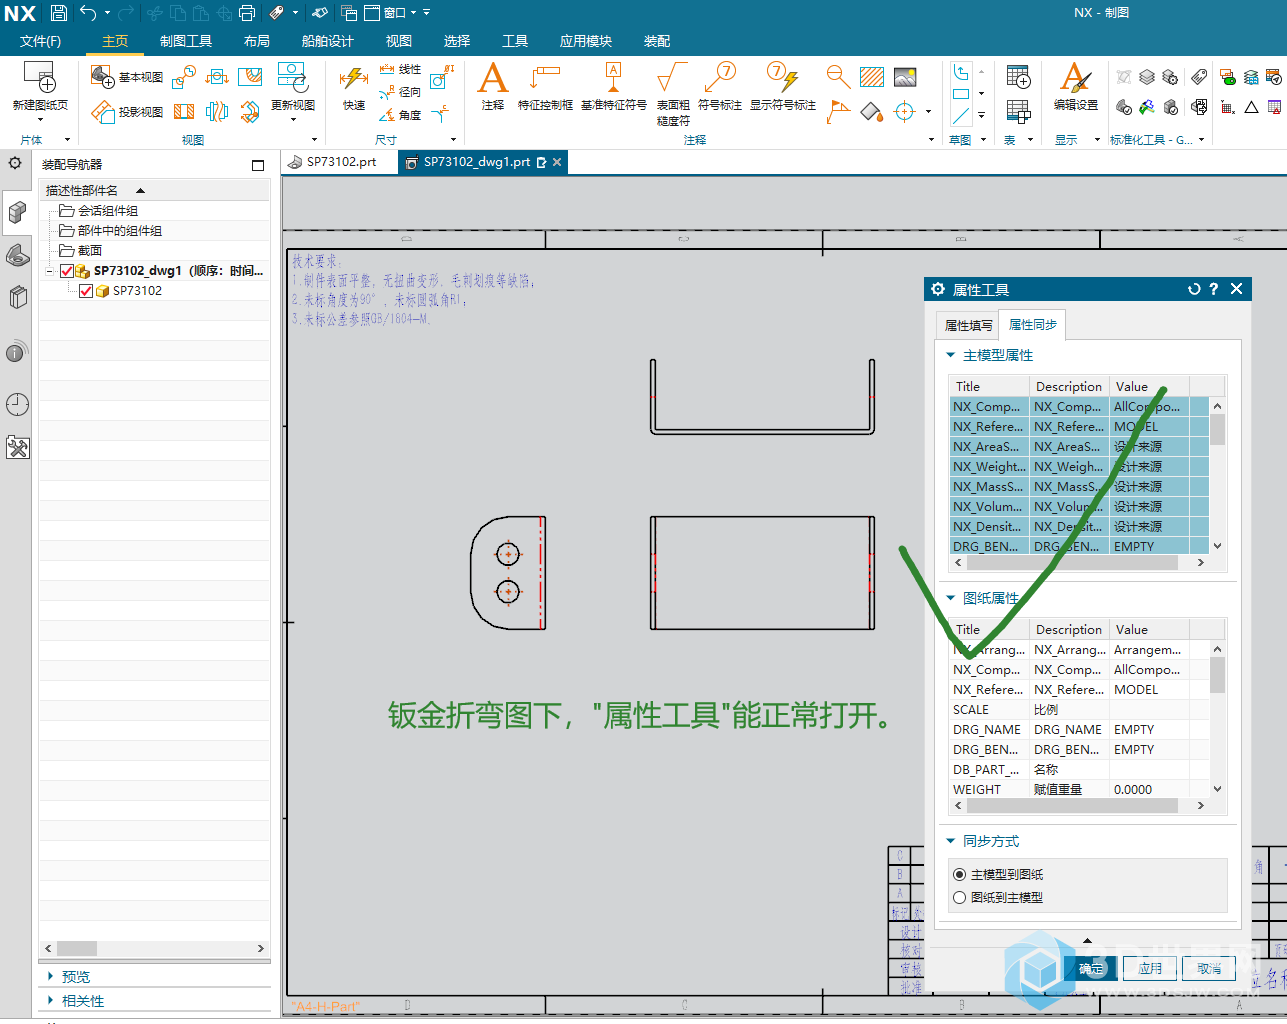Select the WEIGHT row in 图纸属性 table
This screenshot has width=1287, height=1024.
tap(1080, 789)
